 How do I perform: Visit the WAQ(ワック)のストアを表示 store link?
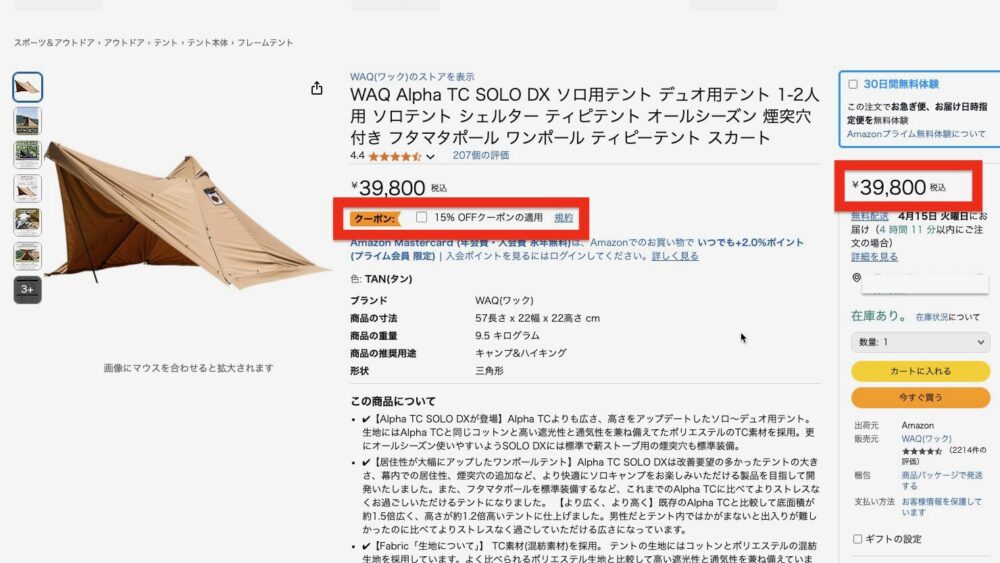[x=412, y=77]
